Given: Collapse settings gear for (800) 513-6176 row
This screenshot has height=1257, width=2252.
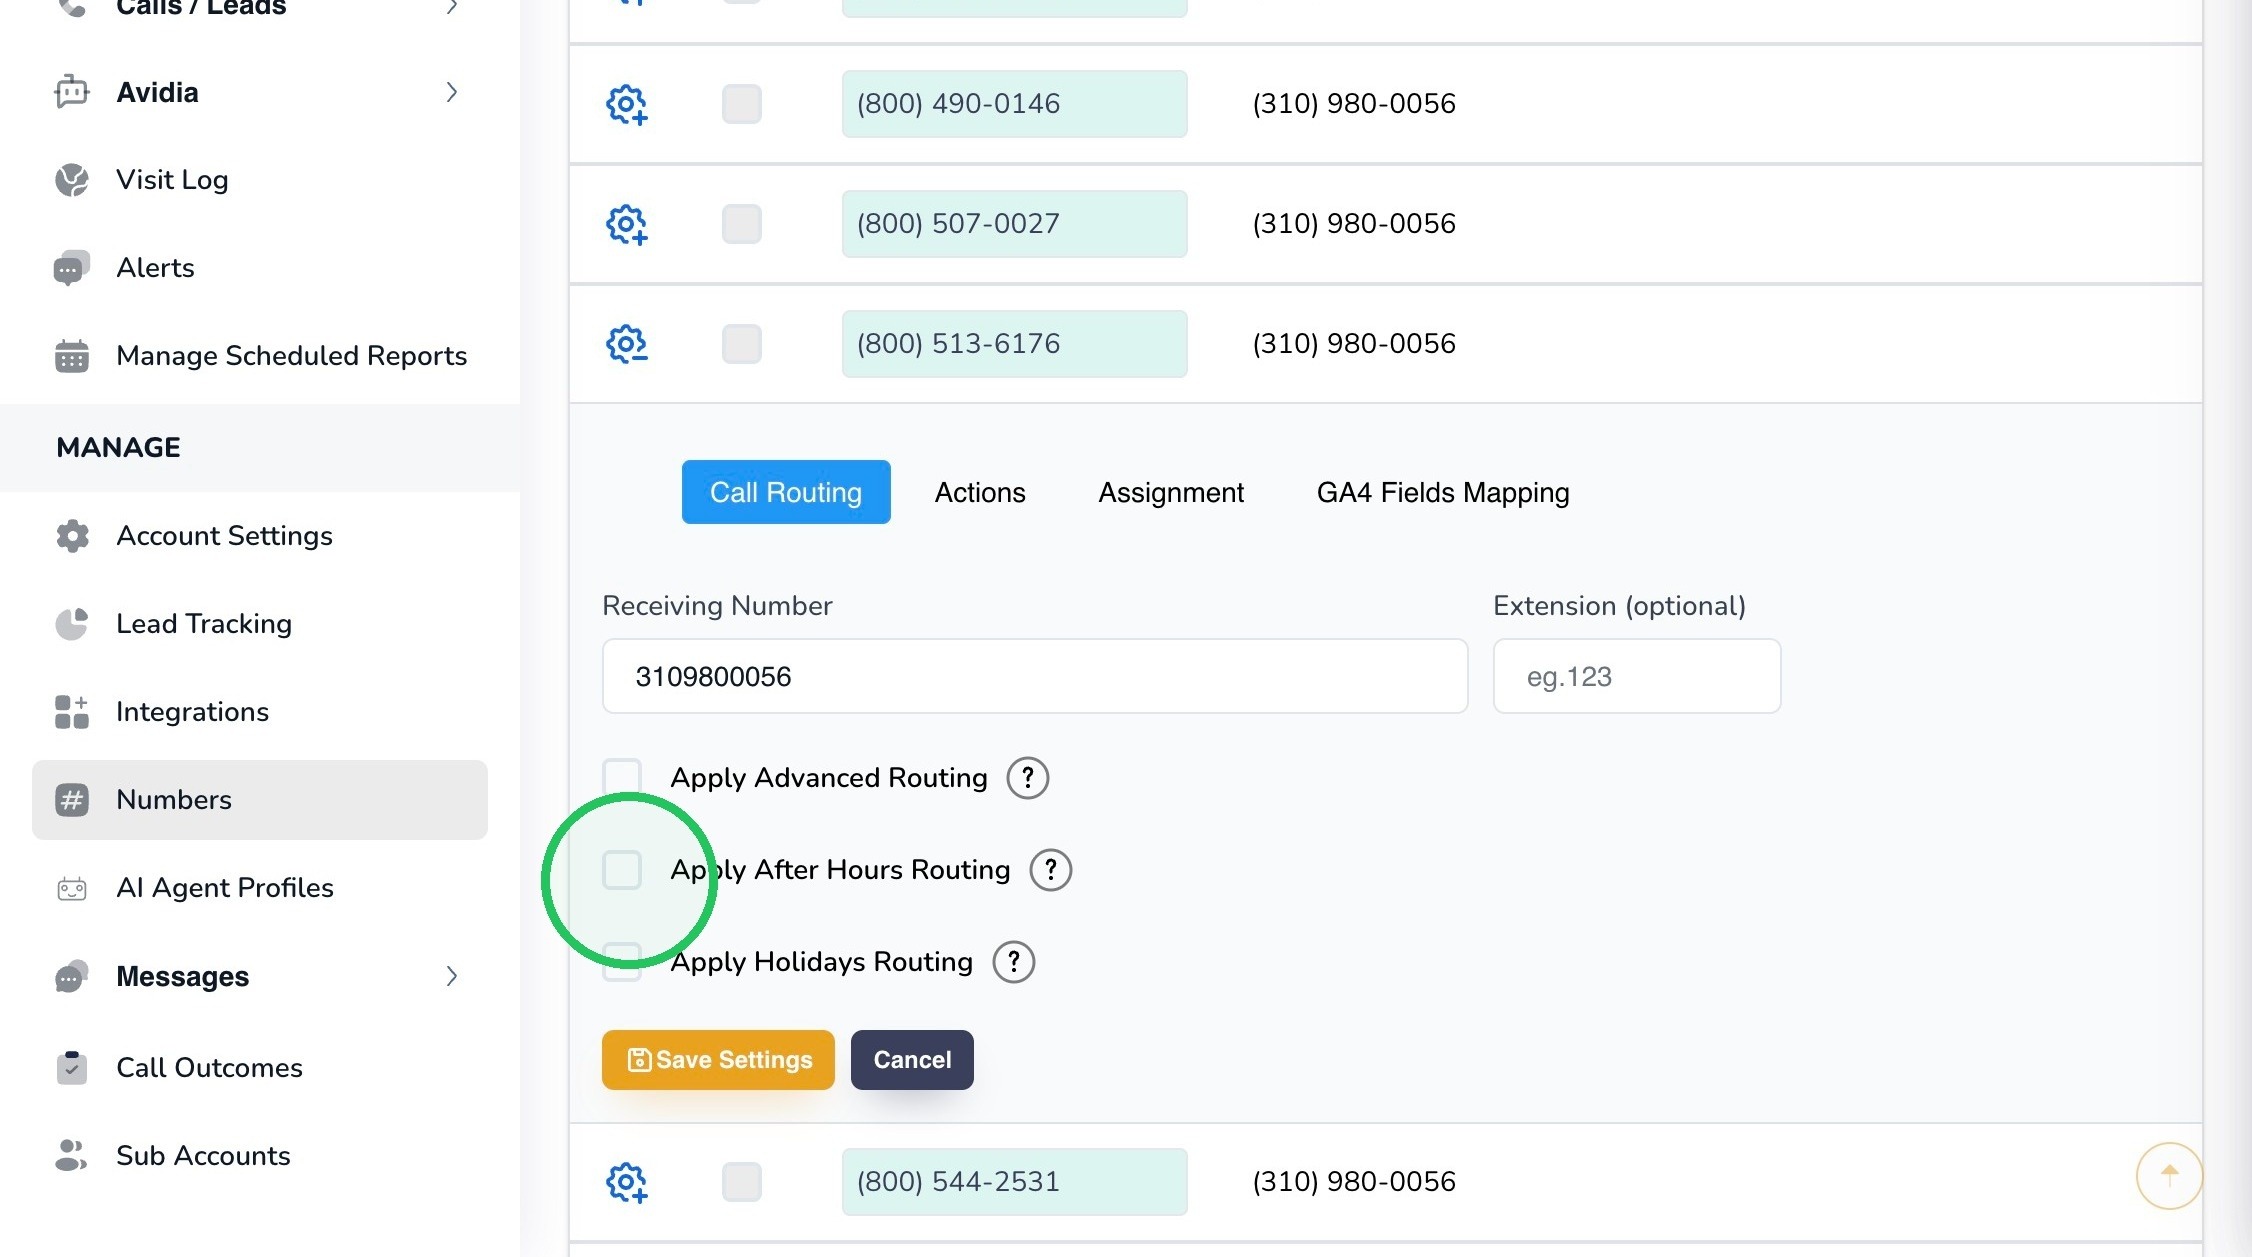Looking at the screenshot, I should coord(627,344).
